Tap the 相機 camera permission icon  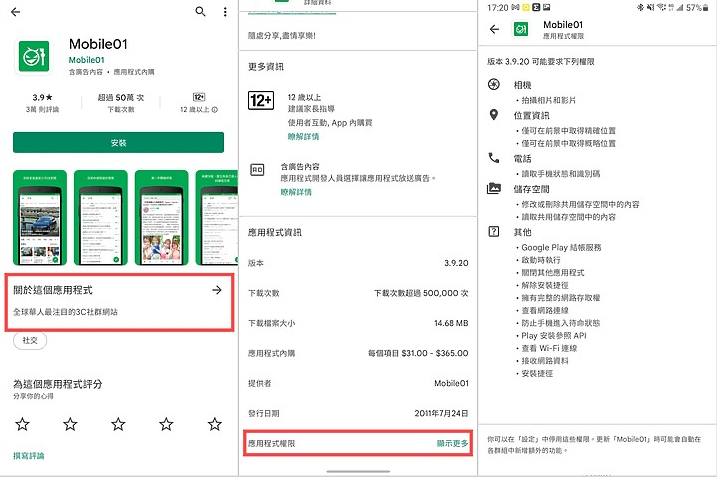tap(493, 84)
